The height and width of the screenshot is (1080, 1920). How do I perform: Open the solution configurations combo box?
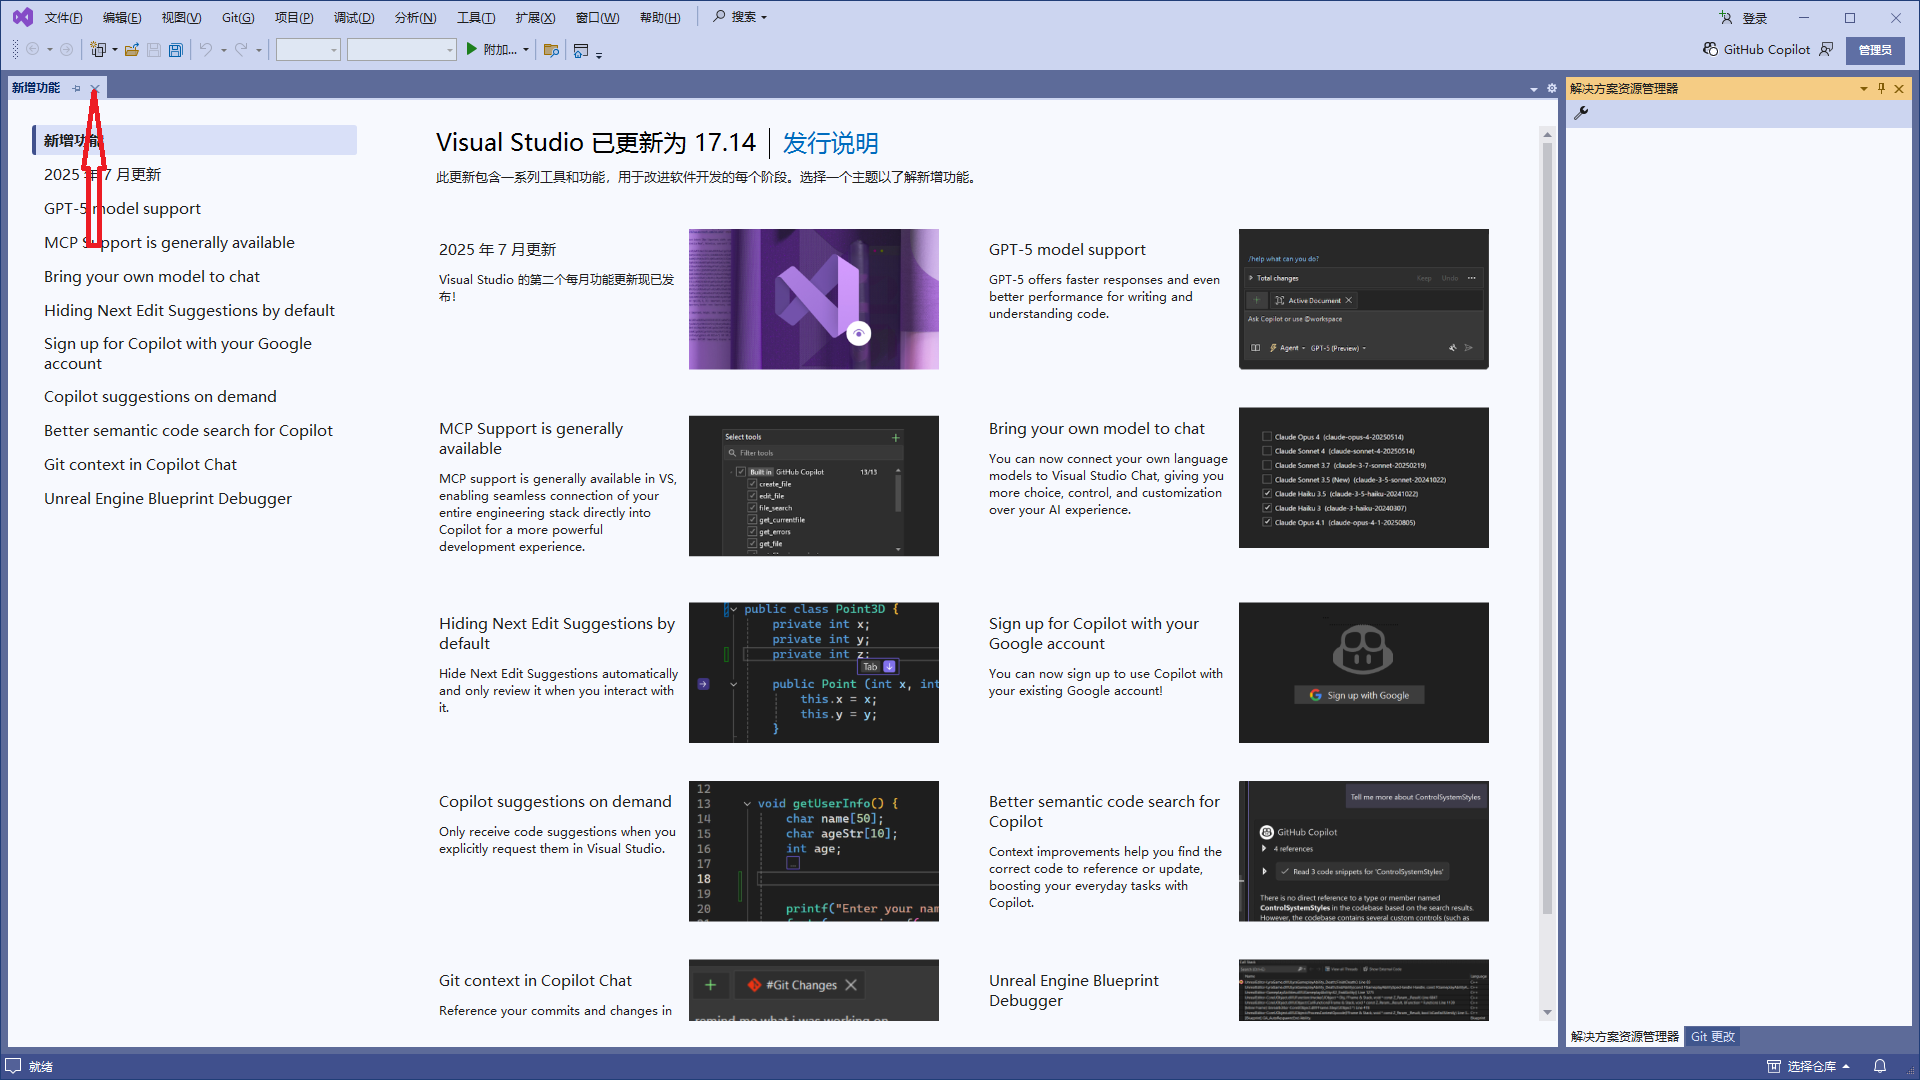308,50
